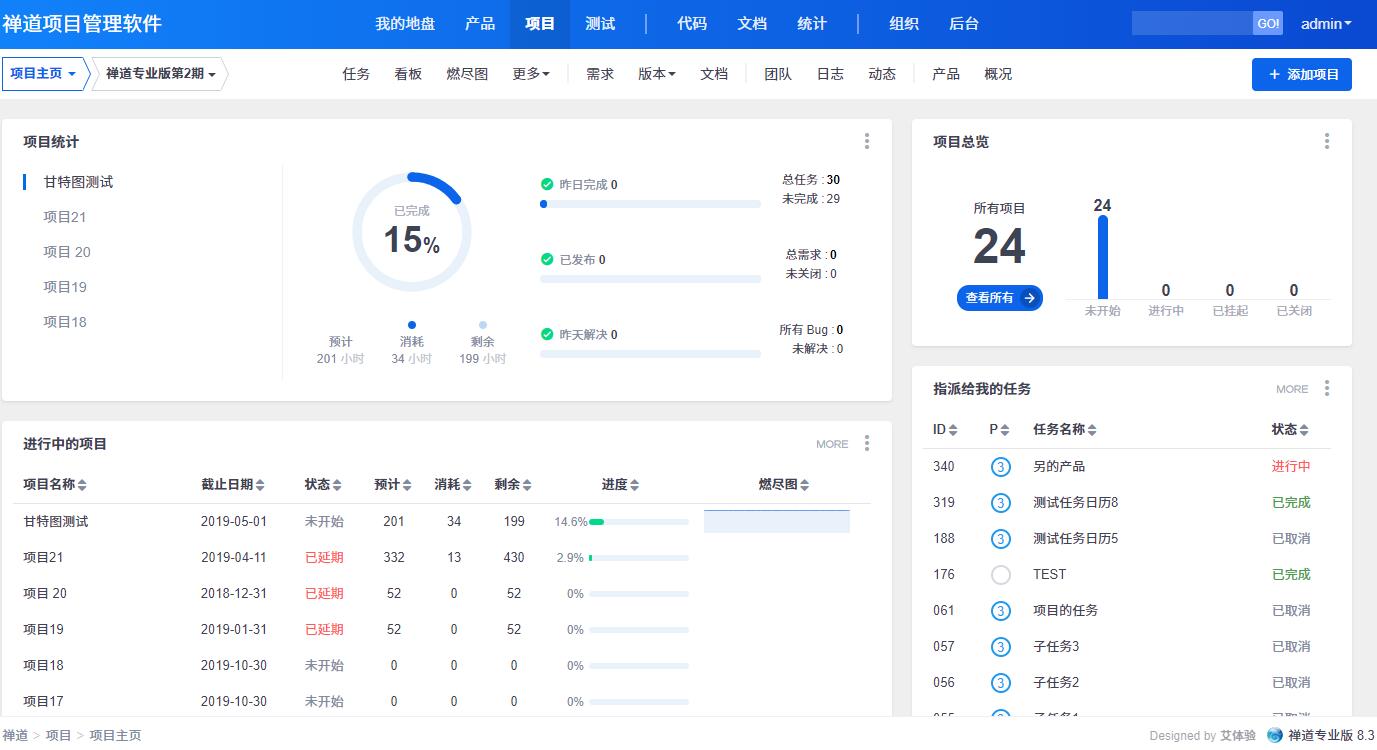Open the 燃尽图 project sub-tab
Viewport: 1377px width, 750px height.
click(467, 74)
